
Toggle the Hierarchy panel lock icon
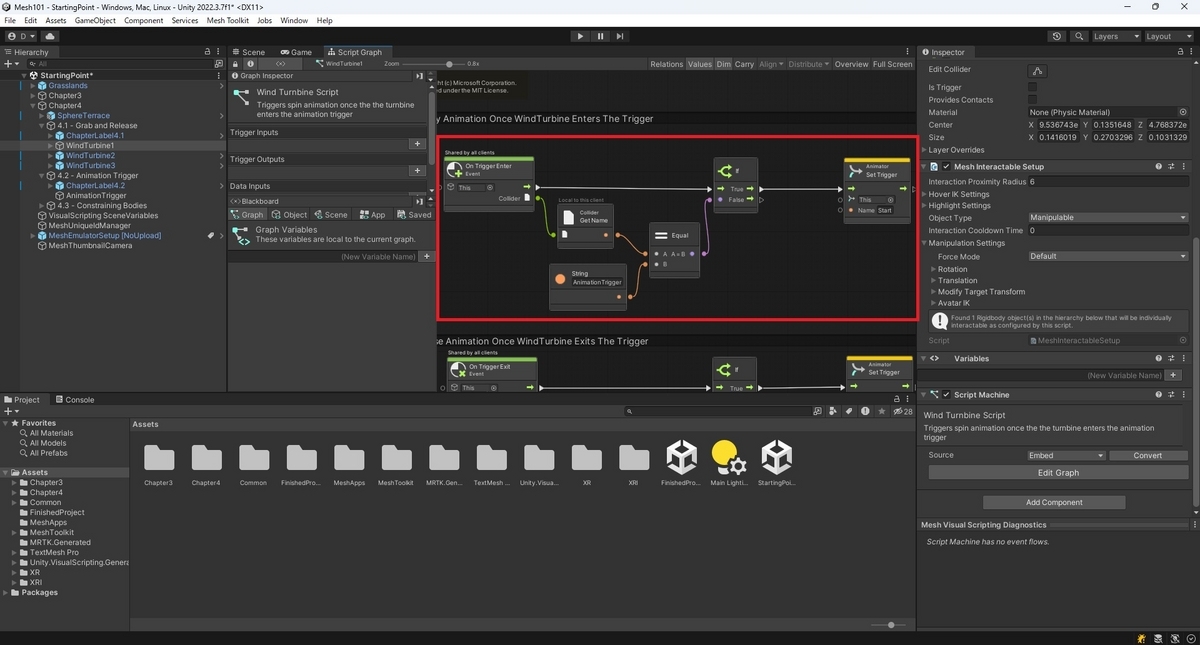click(207, 52)
